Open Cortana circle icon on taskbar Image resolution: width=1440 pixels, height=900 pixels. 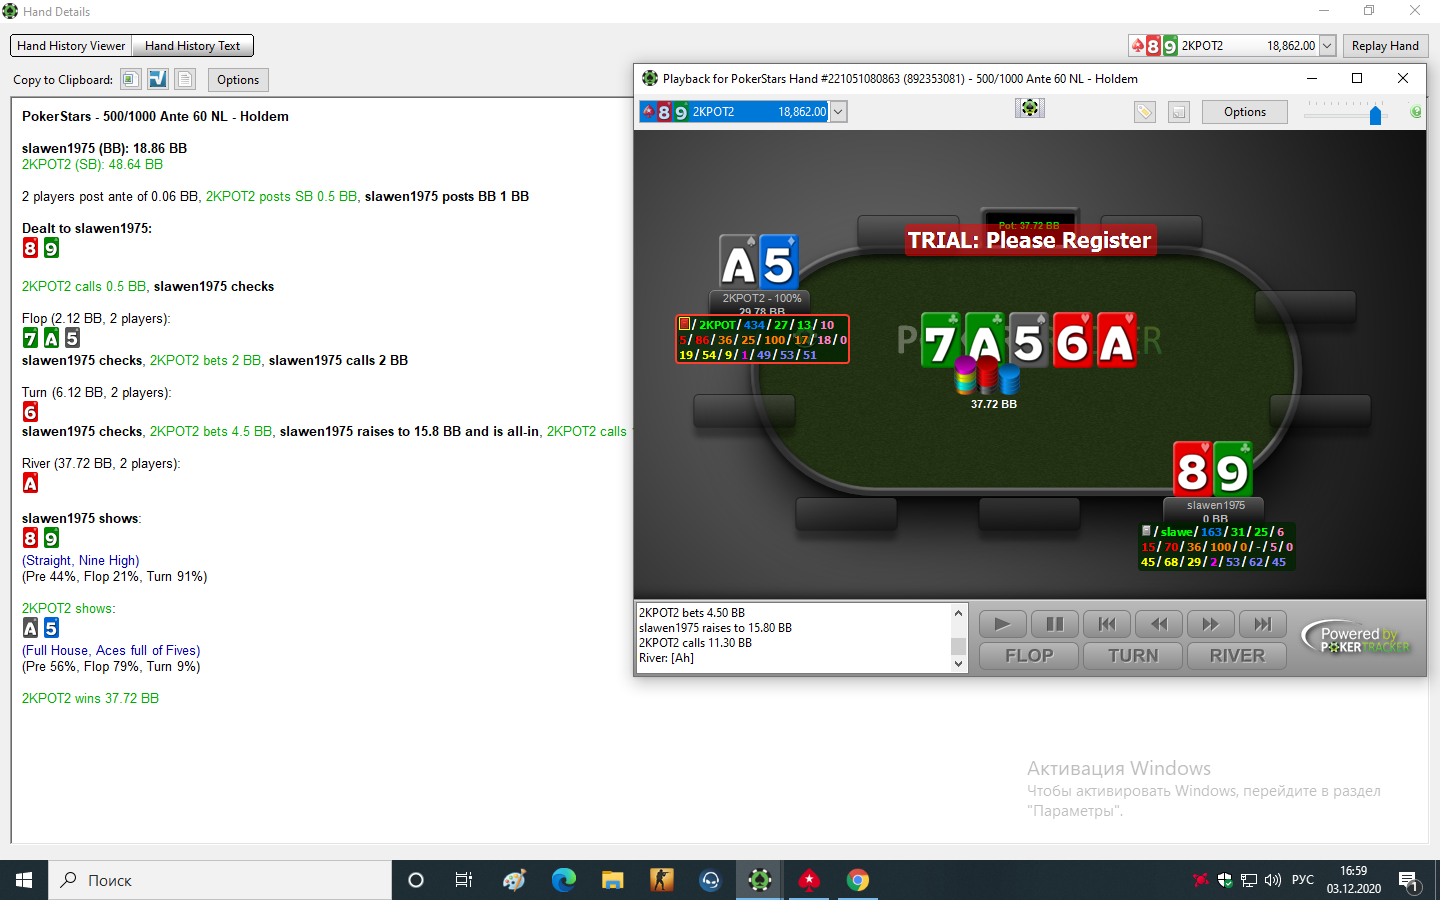pos(416,880)
